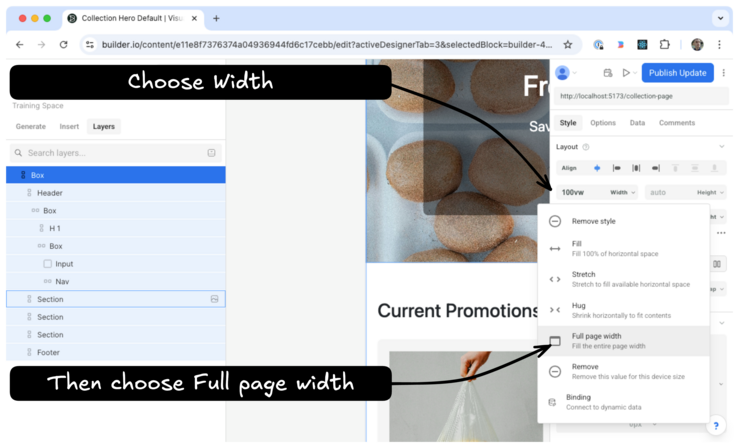This screenshot has height=448, width=739.
Task: Close the Collection Hero Default tab
Action: pyautogui.click(x=194, y=18)
